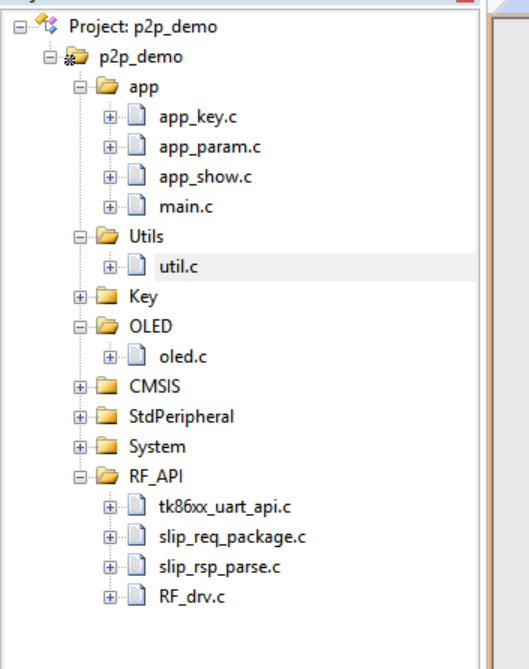This screenshot has width=529, height=669.
Task: Select the app group label
Action: point(144,88)
